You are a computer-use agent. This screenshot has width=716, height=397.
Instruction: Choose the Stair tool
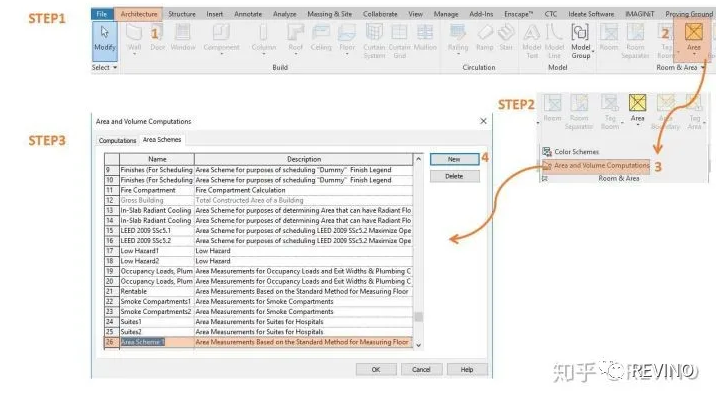point(506,37)
